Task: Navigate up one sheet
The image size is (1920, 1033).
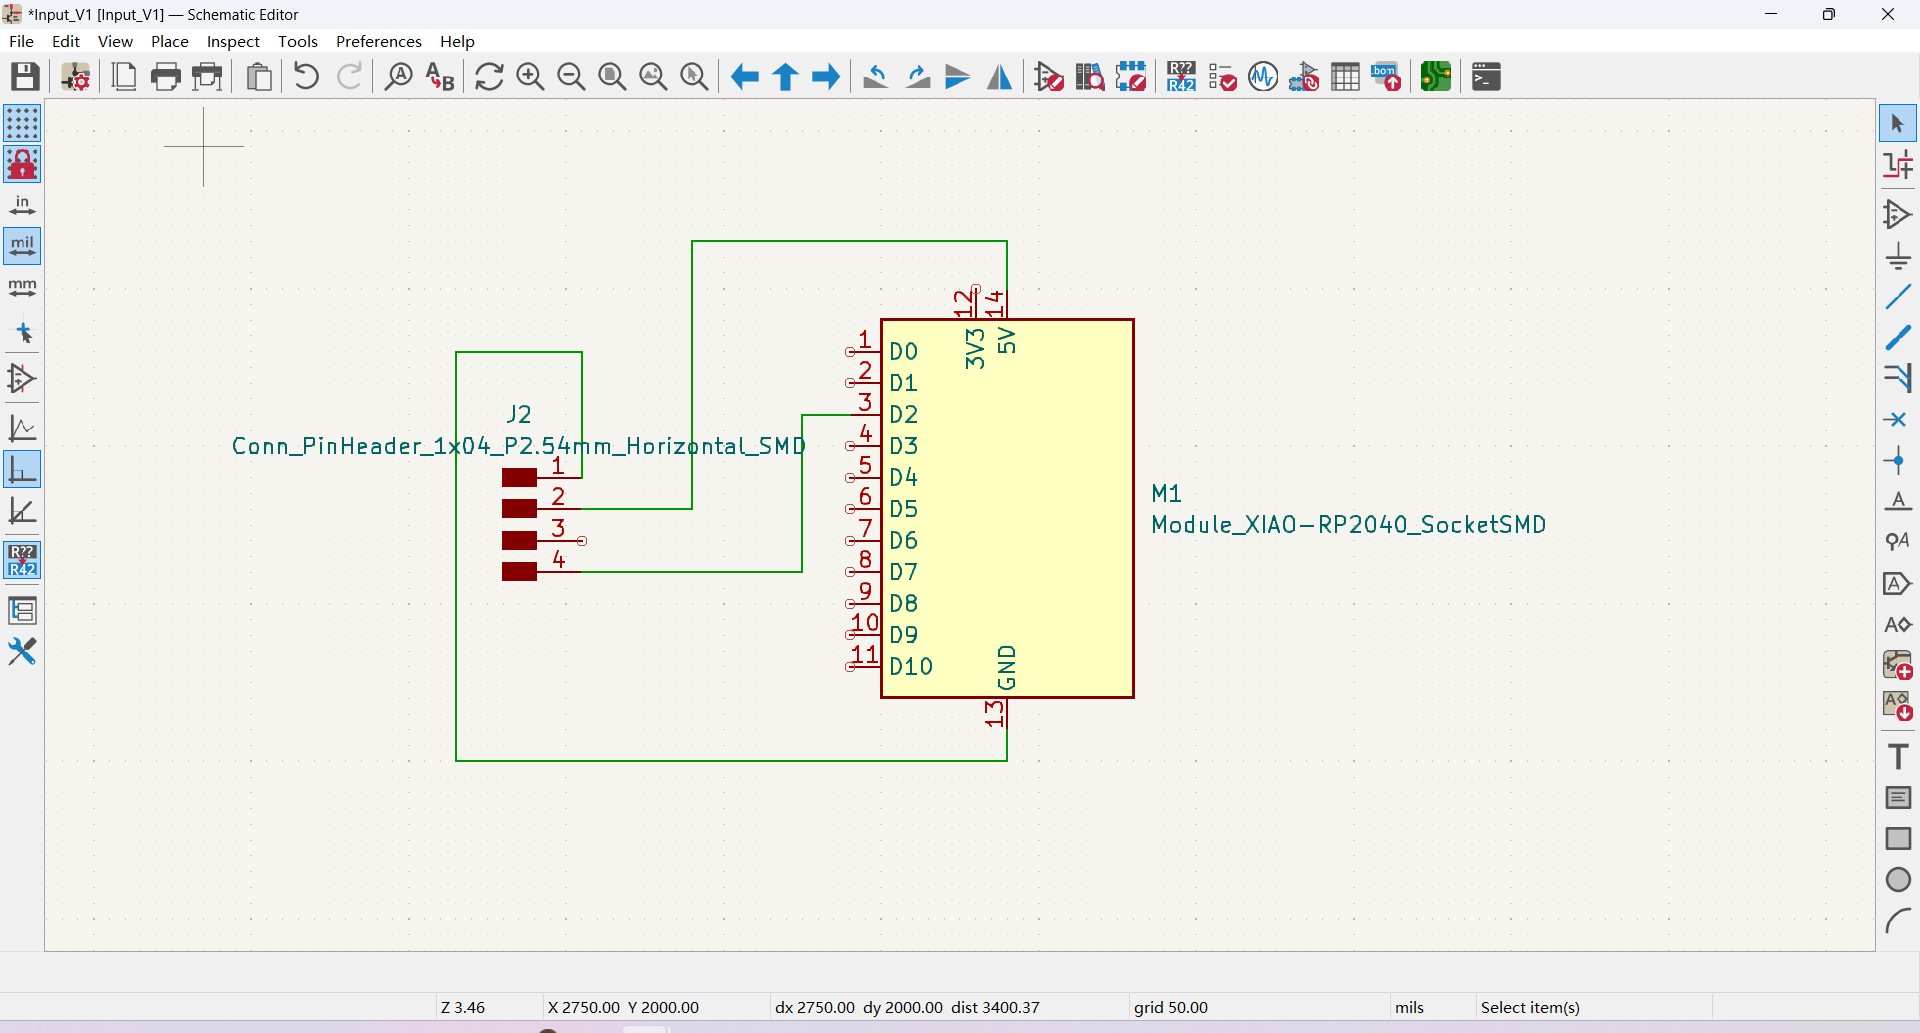Action: 785,77
